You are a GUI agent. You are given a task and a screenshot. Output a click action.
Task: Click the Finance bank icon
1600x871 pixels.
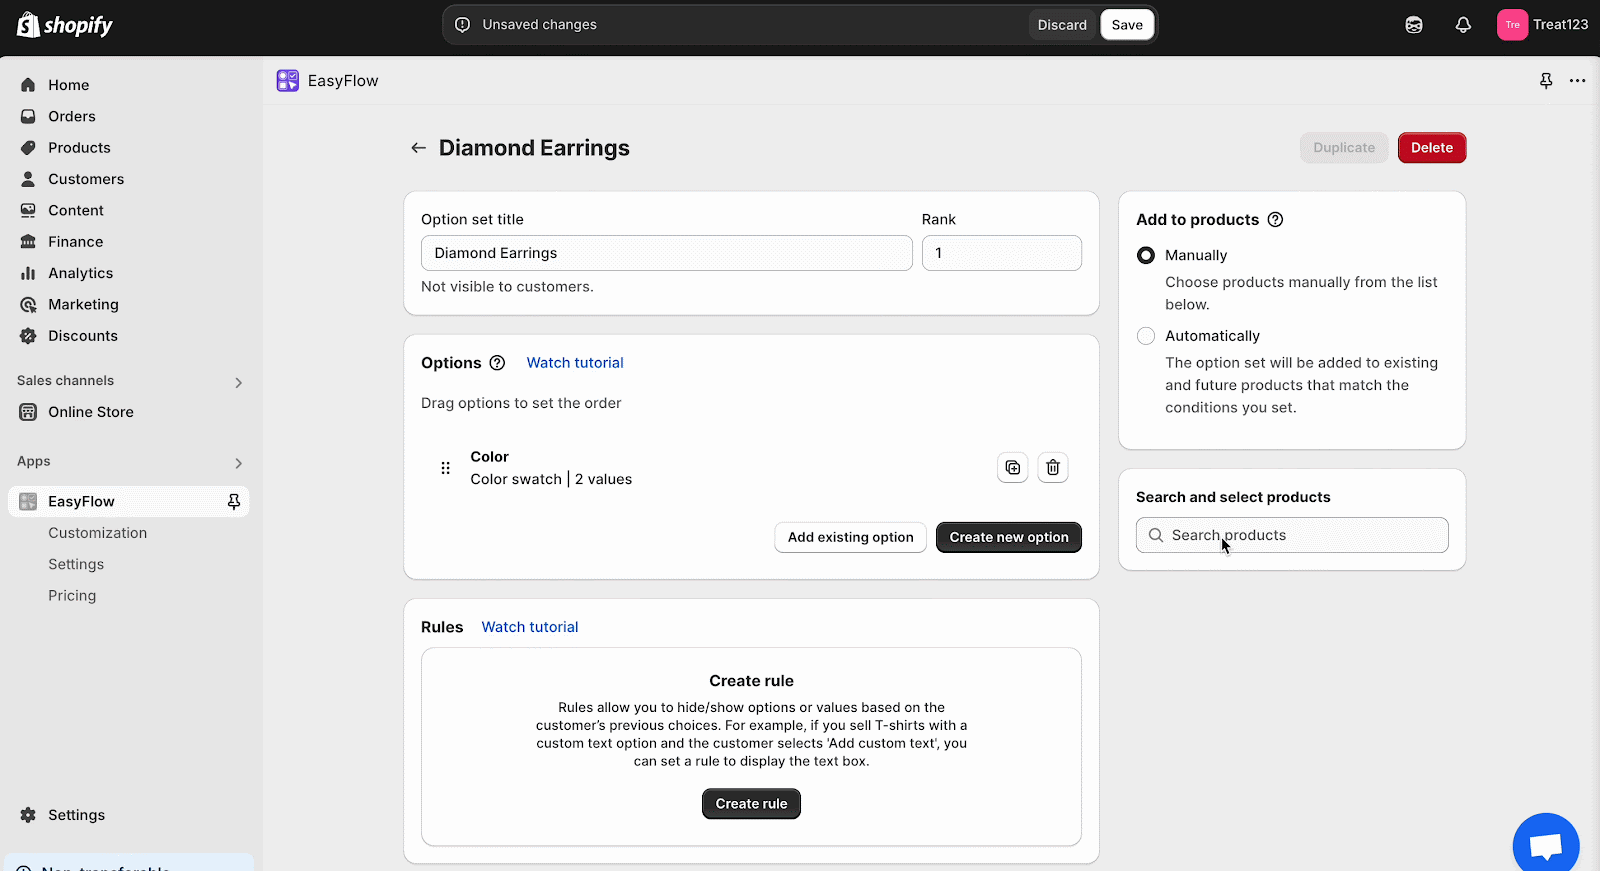[x=28, y=242]
